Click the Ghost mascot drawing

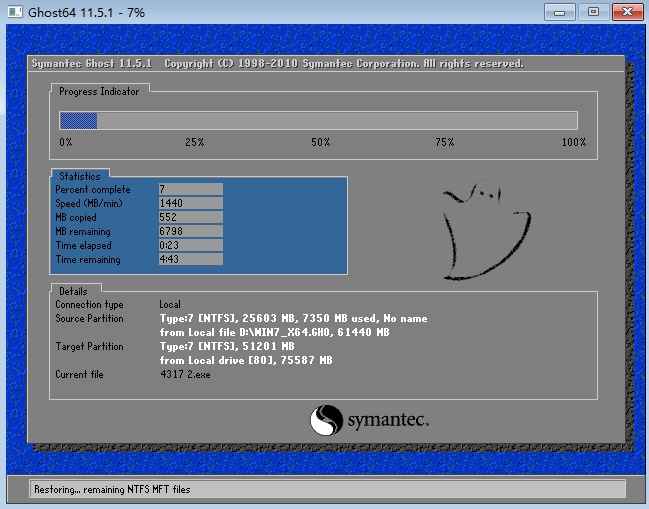479,231
